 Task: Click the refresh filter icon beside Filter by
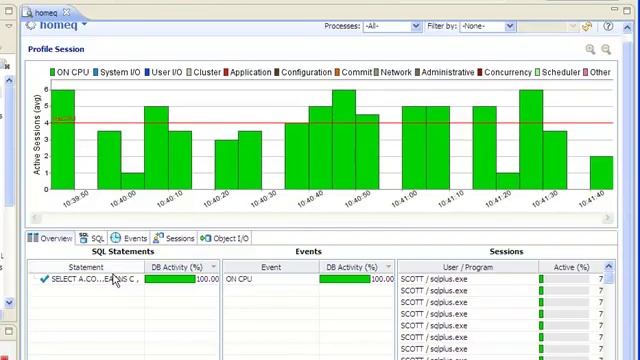pyautogui.click(x=587, y=27)
